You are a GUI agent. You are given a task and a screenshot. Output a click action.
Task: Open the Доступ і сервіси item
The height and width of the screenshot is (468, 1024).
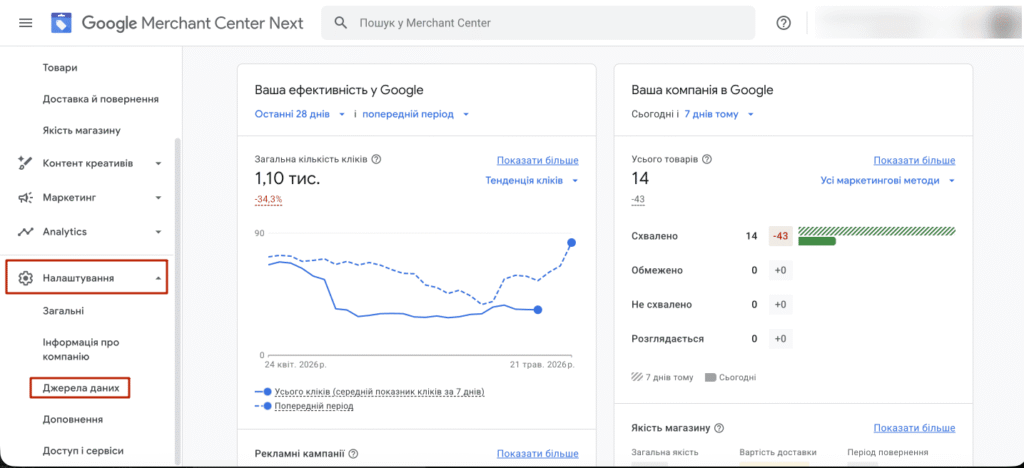(x=83, y=450)
